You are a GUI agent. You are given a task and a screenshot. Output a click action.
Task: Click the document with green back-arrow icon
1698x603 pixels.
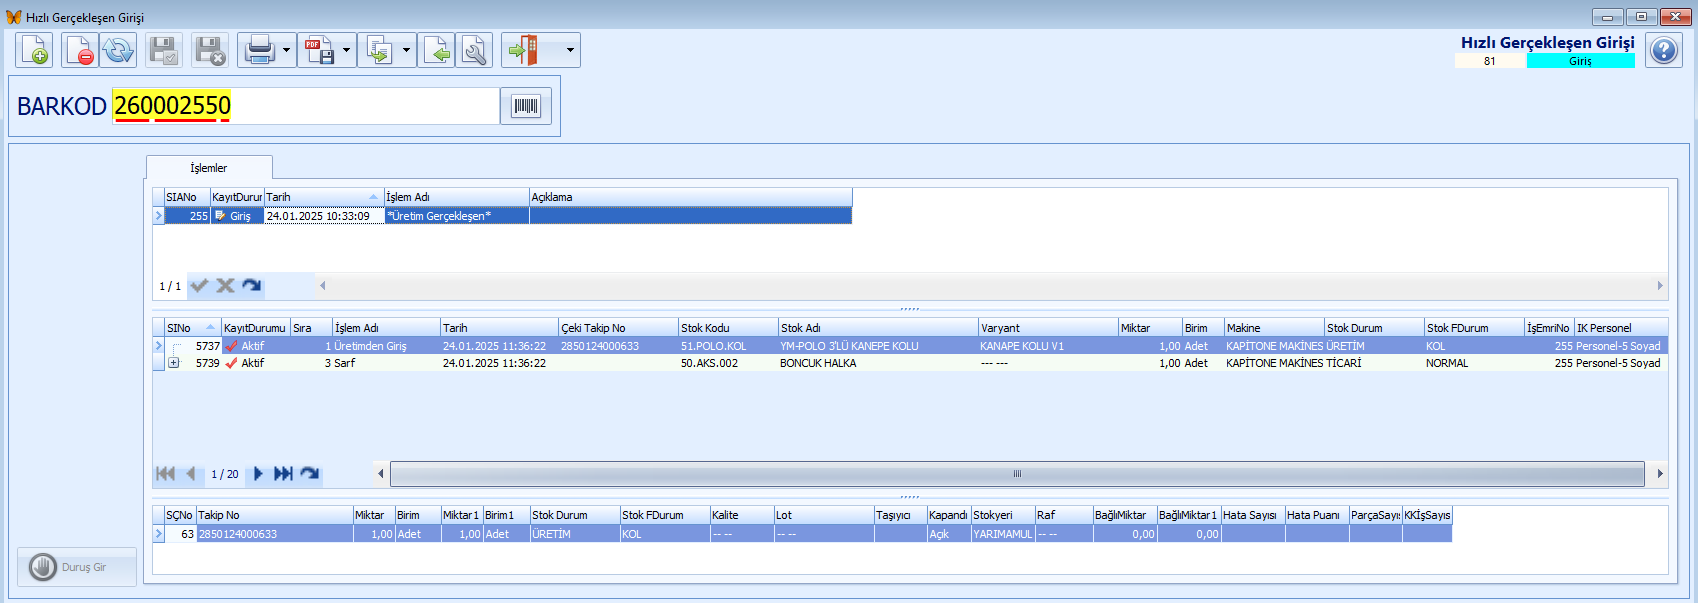pos(437,50)
